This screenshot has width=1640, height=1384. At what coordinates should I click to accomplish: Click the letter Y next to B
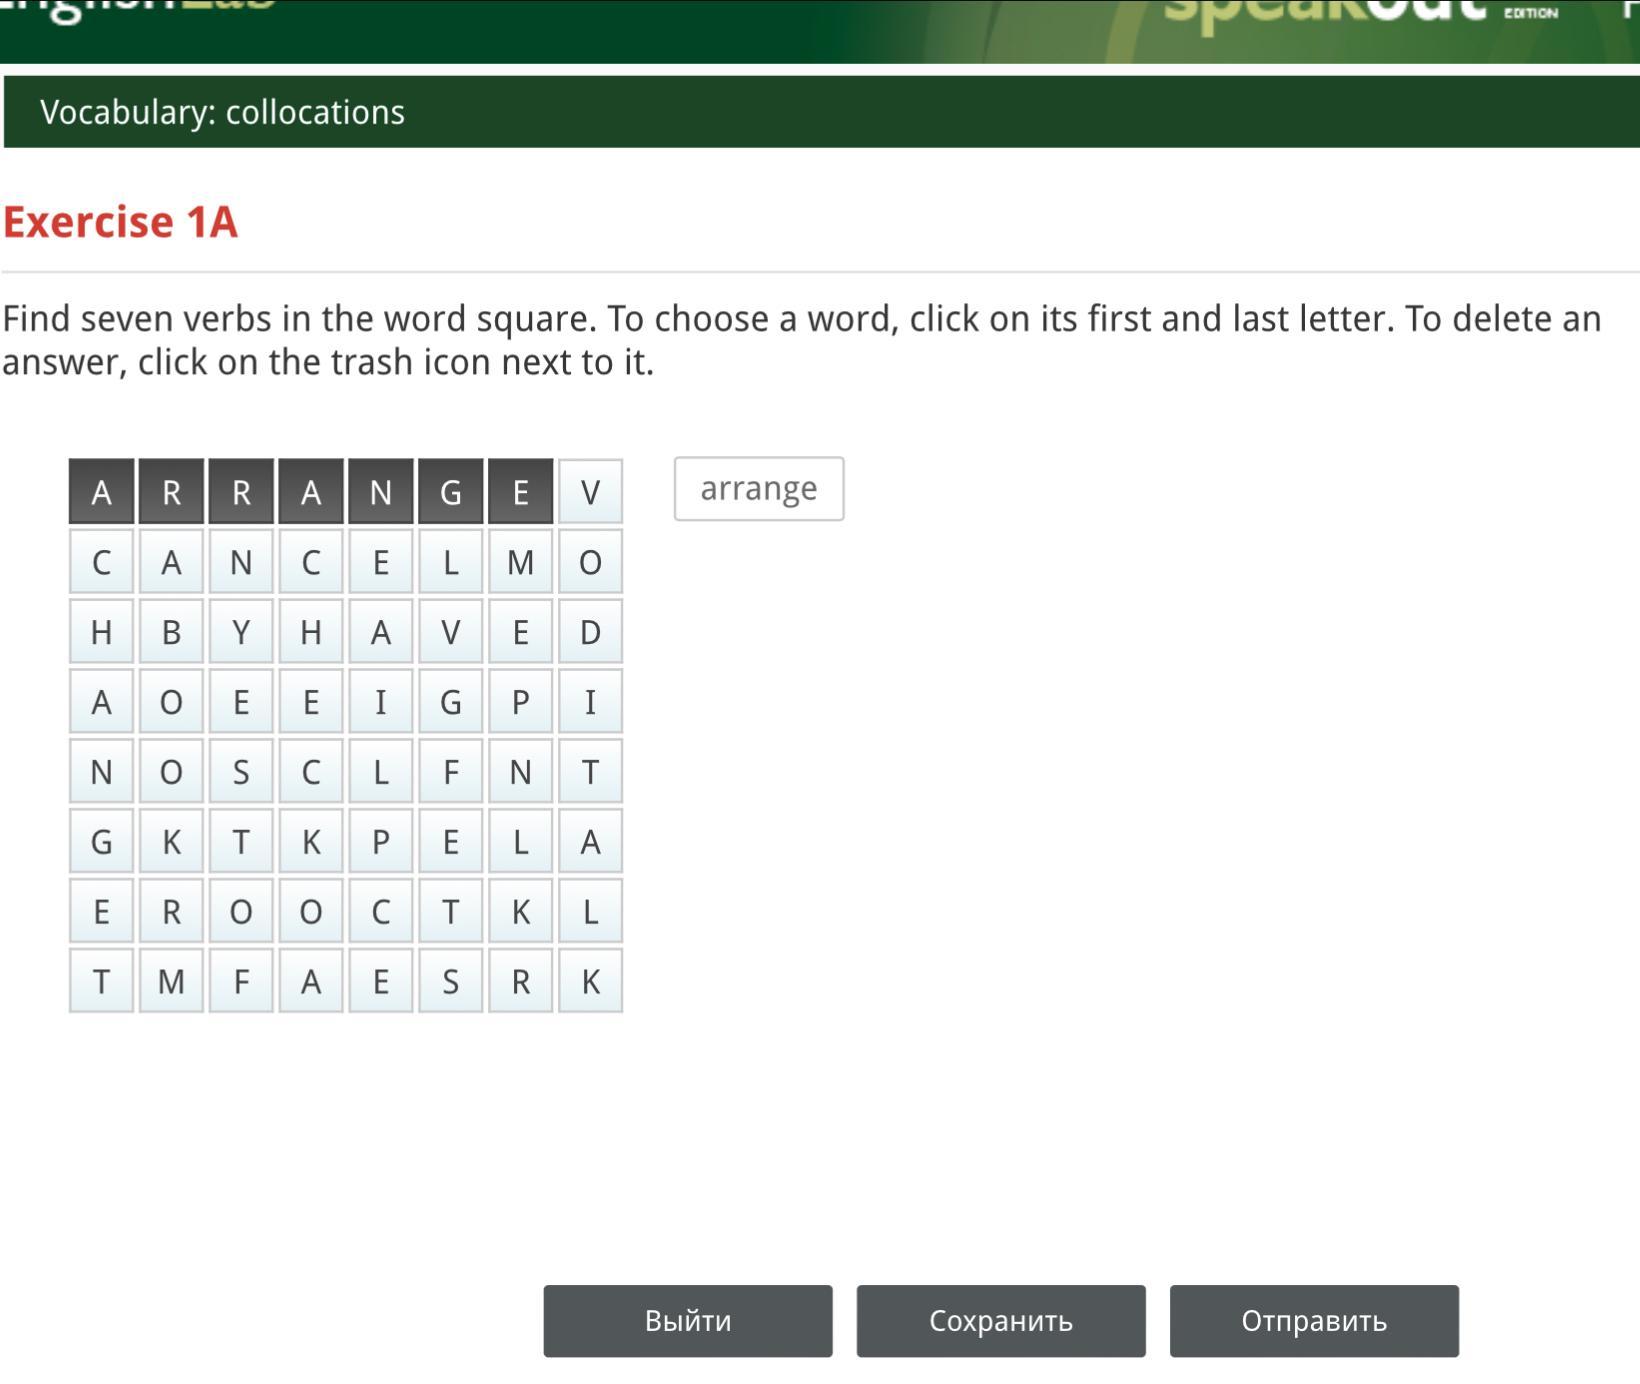click(240, 631)
